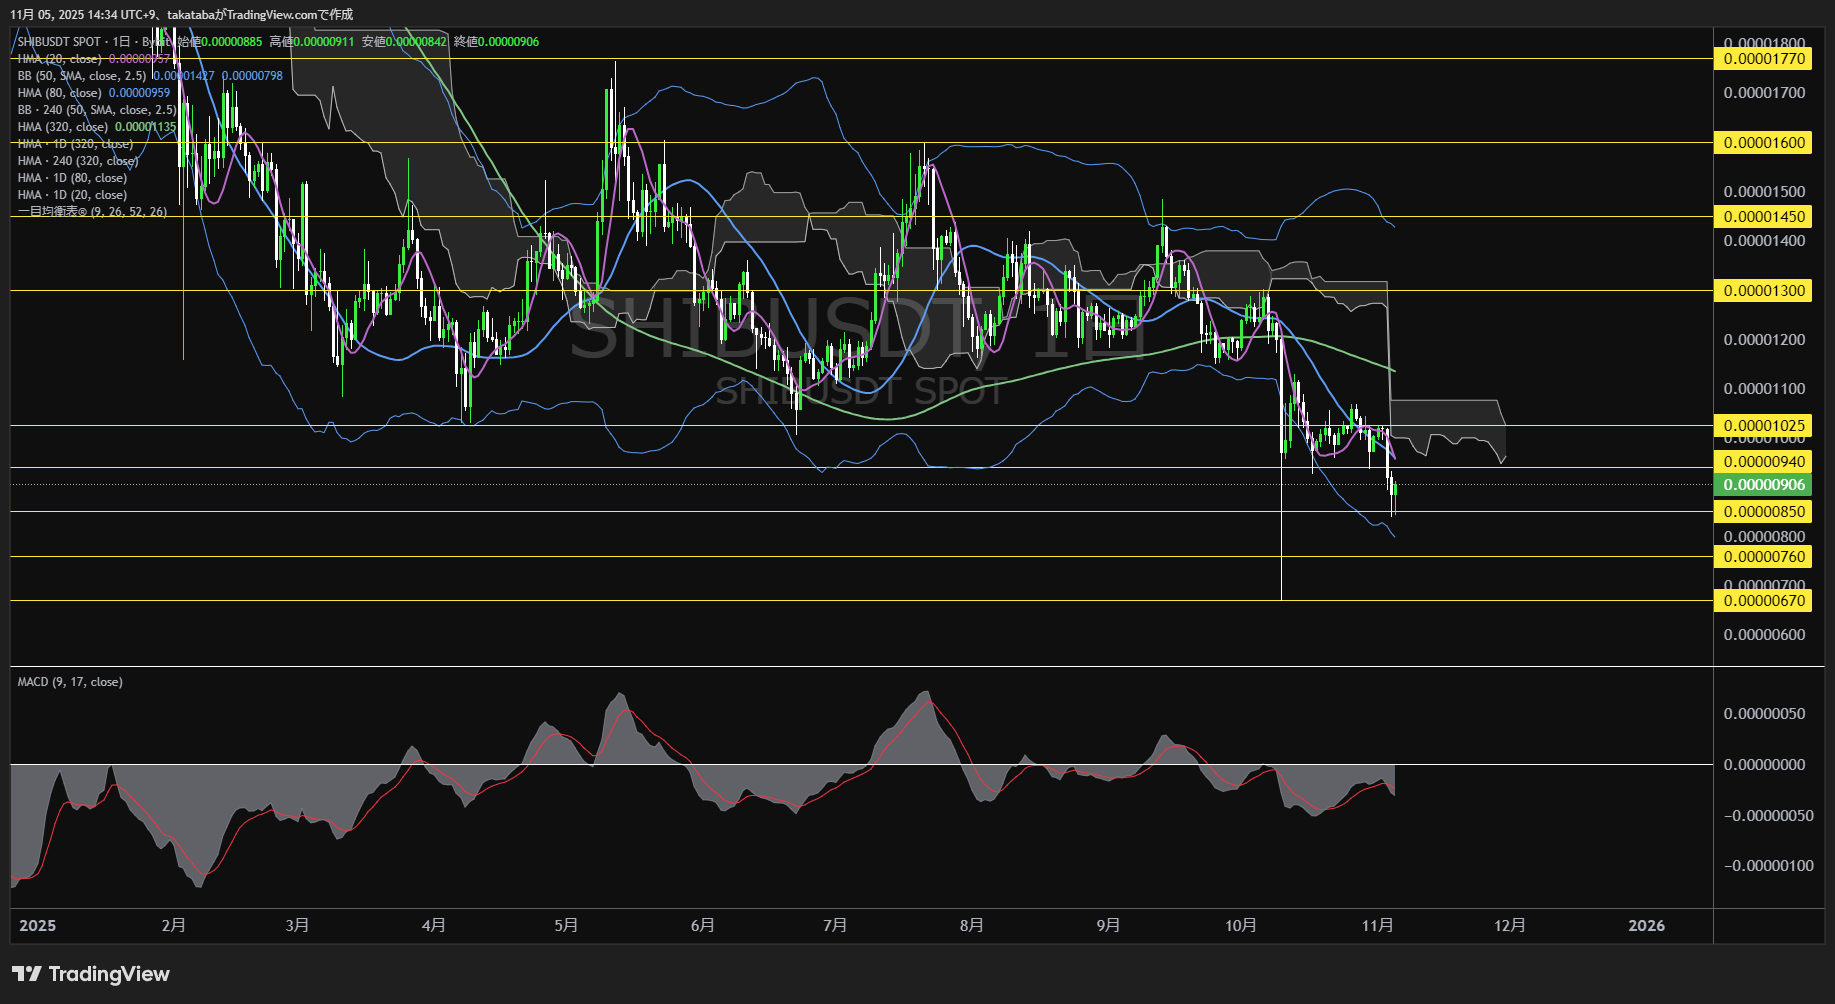Click the green 0.00000906 current price label
The height and width of the screenshot is (1004, 1835).
coord(1764,485)
